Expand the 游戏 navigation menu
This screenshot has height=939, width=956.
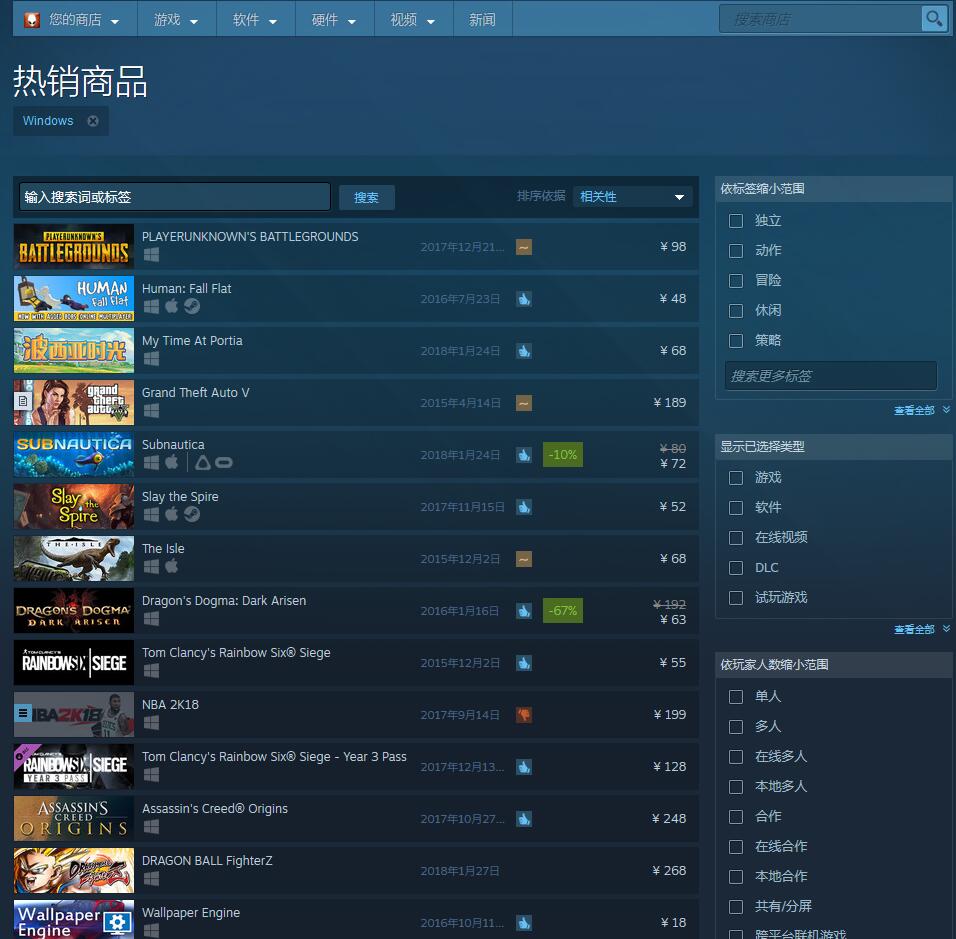(177, 20)
